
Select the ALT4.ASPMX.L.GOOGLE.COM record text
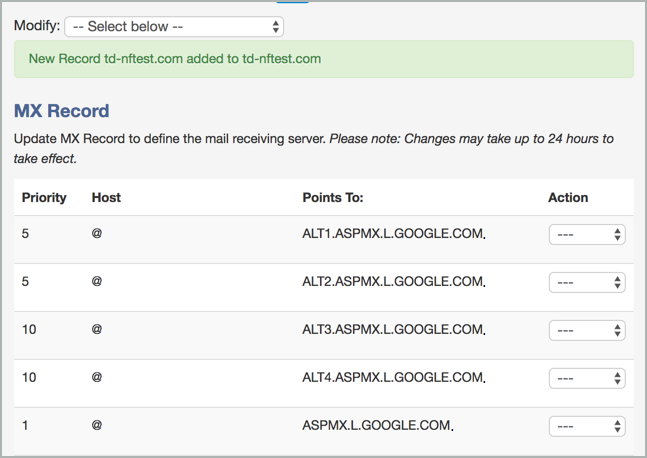393,378
